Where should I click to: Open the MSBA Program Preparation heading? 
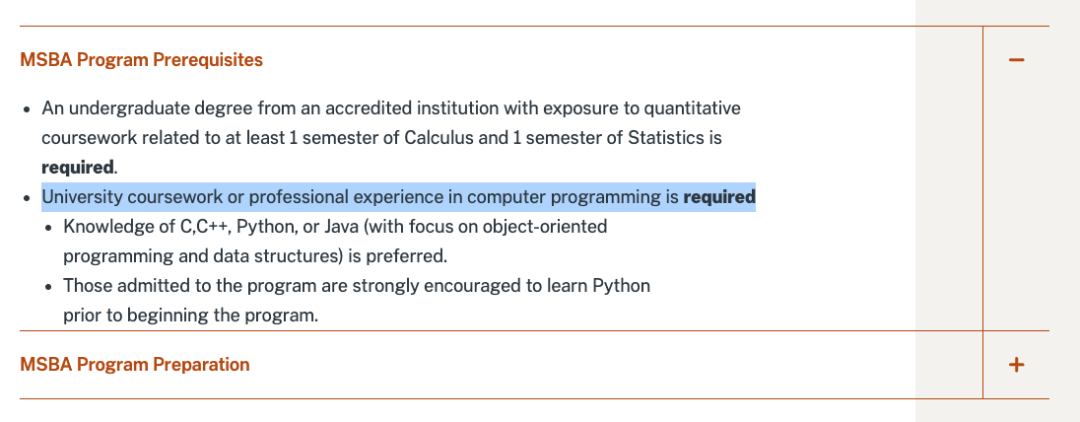pyautogui.click(x=135, y=364)
